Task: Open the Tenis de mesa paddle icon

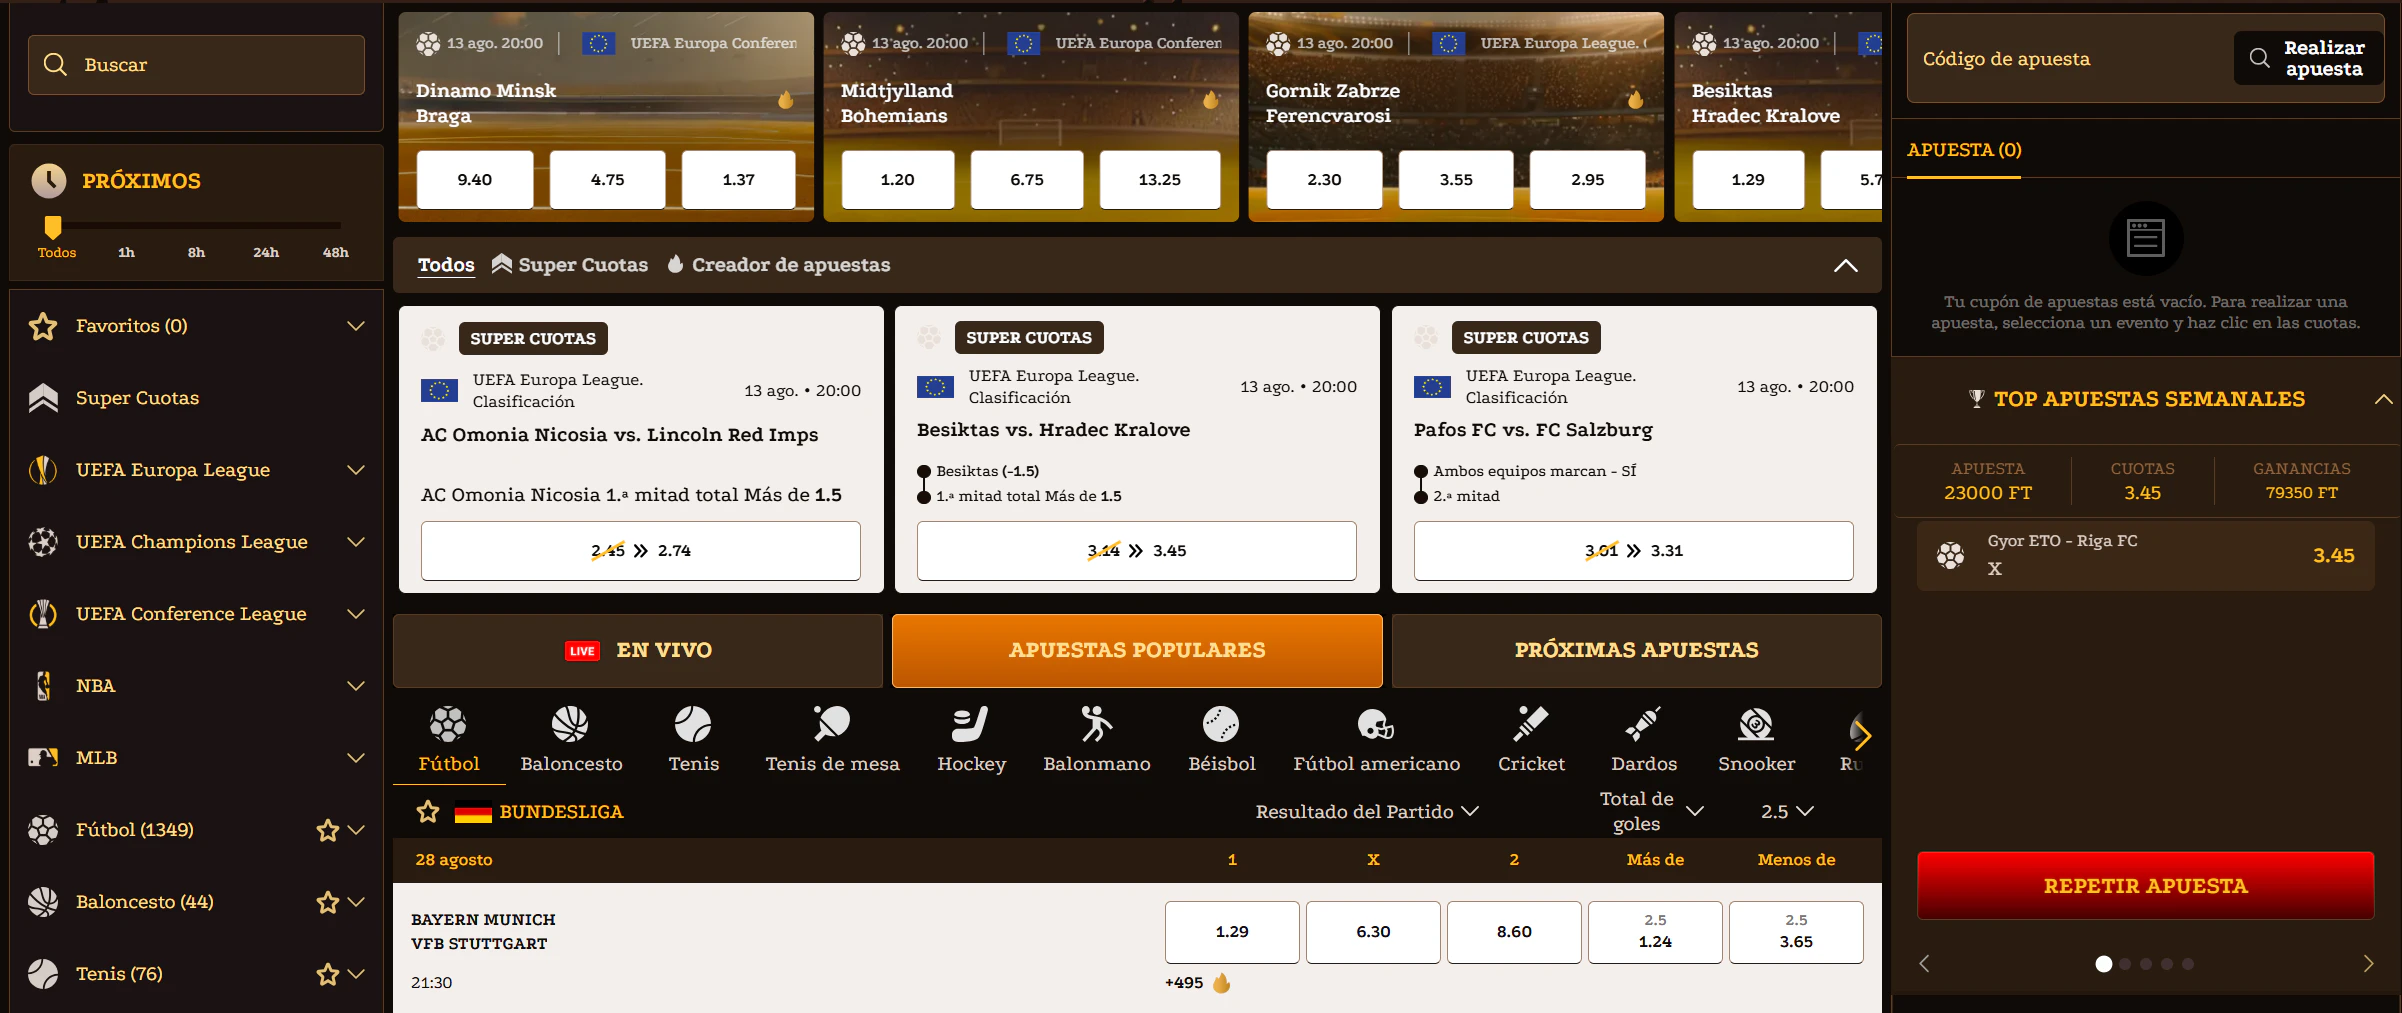Action: pos(832,724)
